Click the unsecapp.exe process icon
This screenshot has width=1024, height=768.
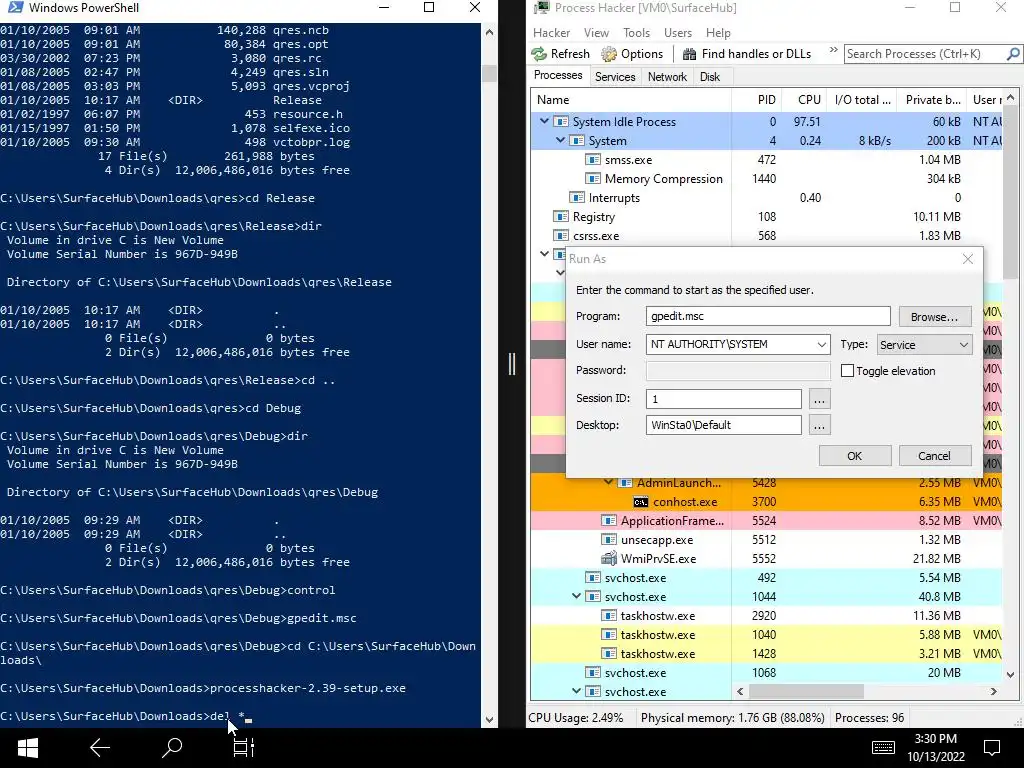[x=609, y=540]
